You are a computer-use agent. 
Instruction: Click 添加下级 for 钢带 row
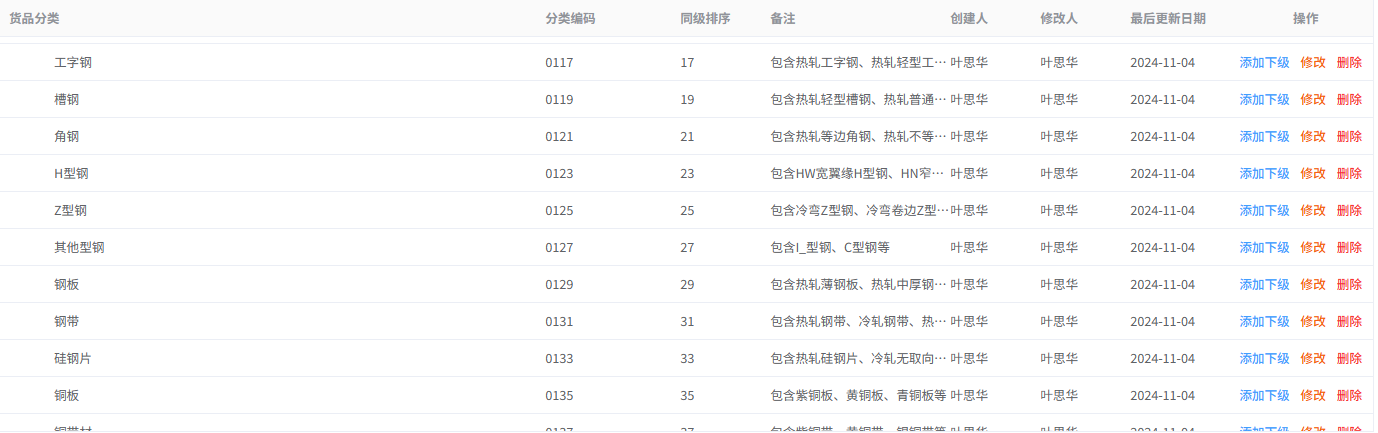point(1264,321)
